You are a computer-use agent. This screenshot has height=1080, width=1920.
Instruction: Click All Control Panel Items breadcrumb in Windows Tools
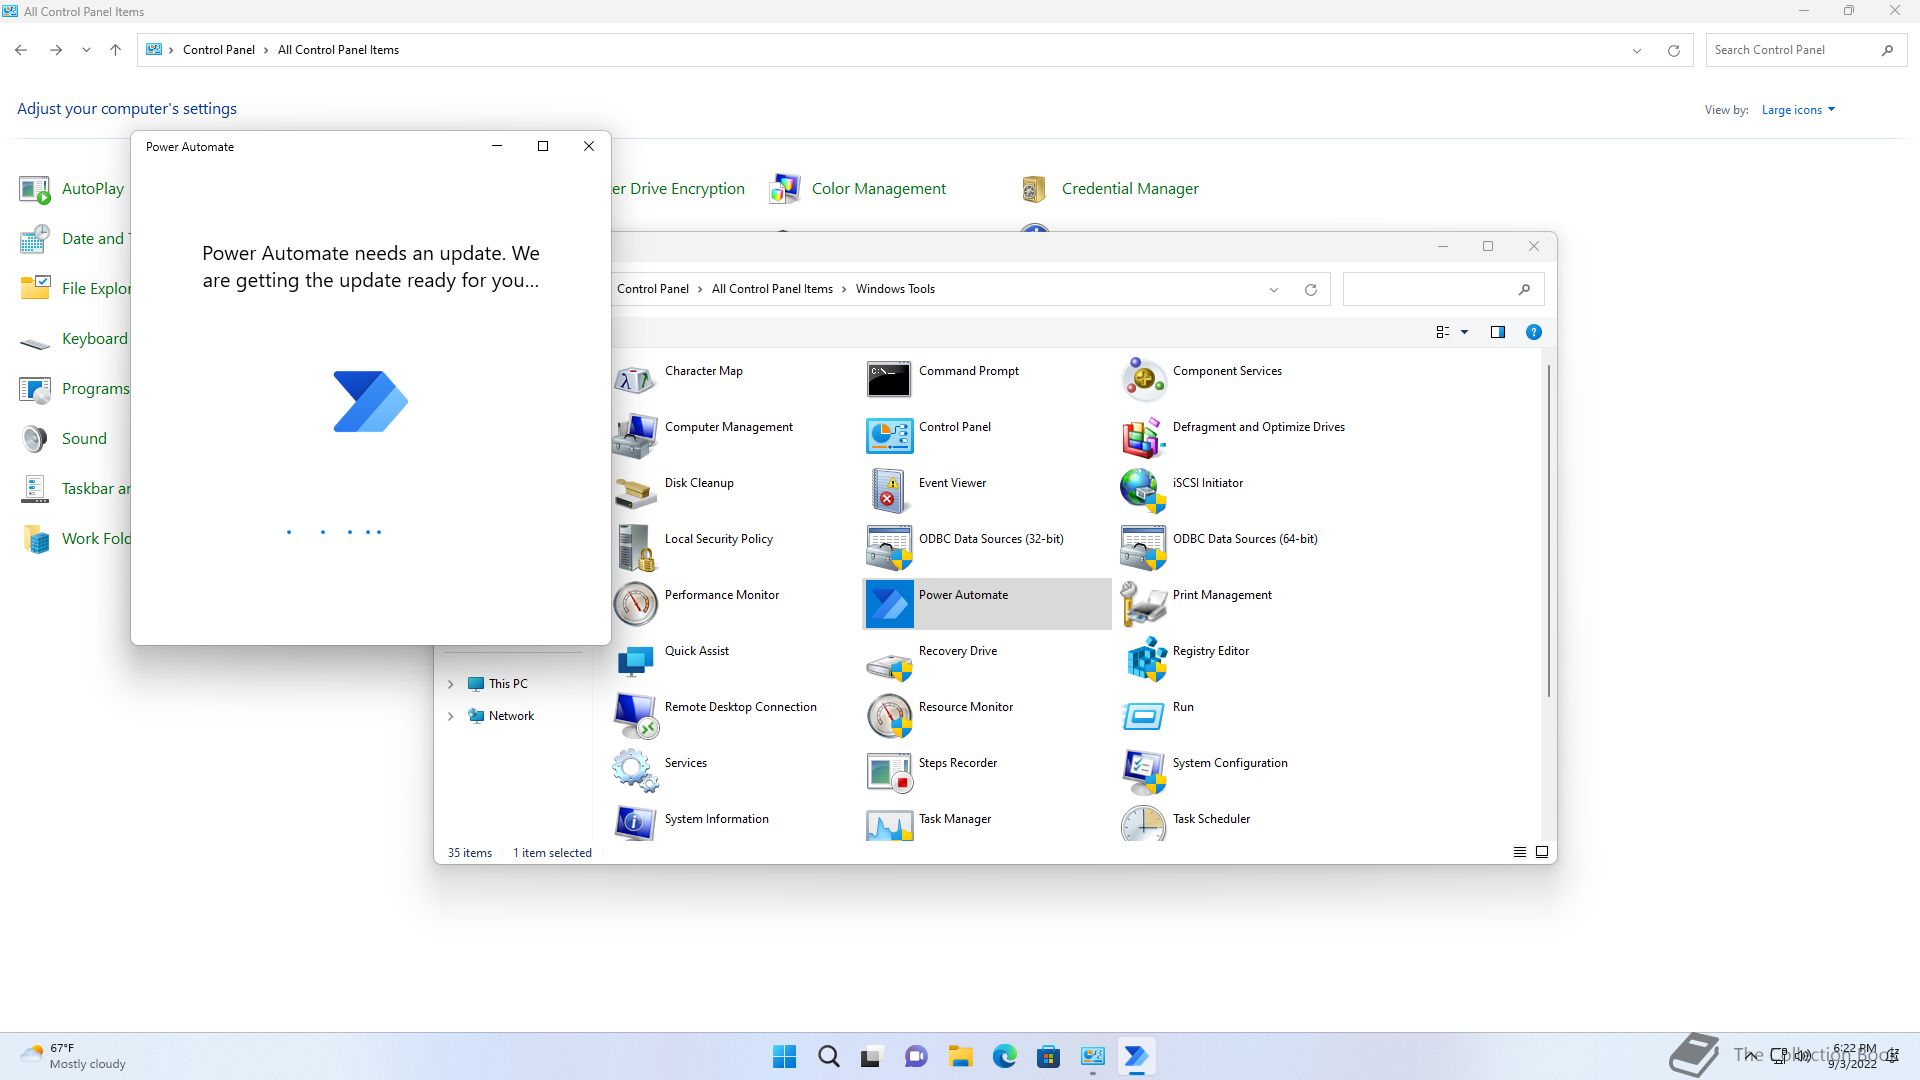[x=772, y=289]
